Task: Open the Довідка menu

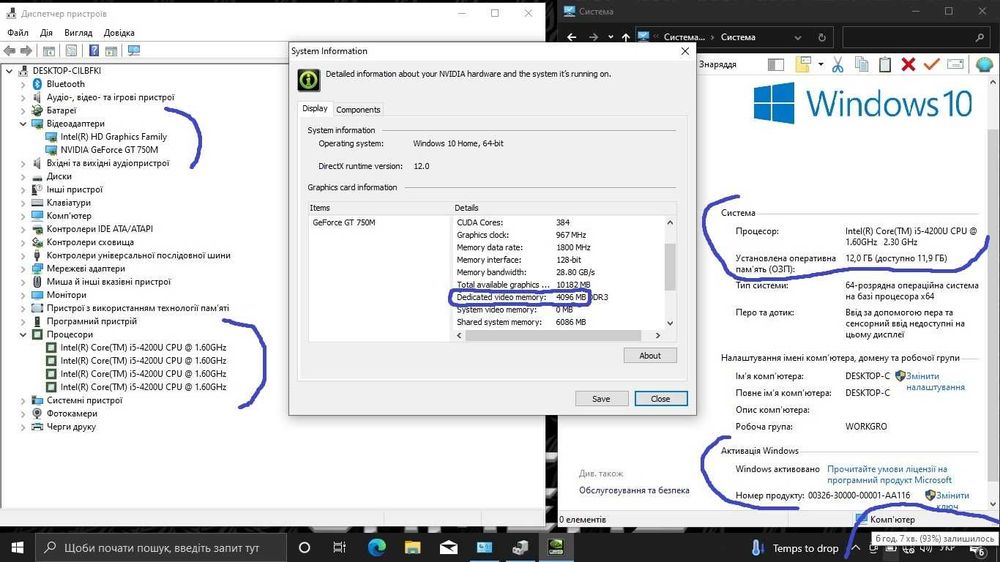Action: click(119, 33)
